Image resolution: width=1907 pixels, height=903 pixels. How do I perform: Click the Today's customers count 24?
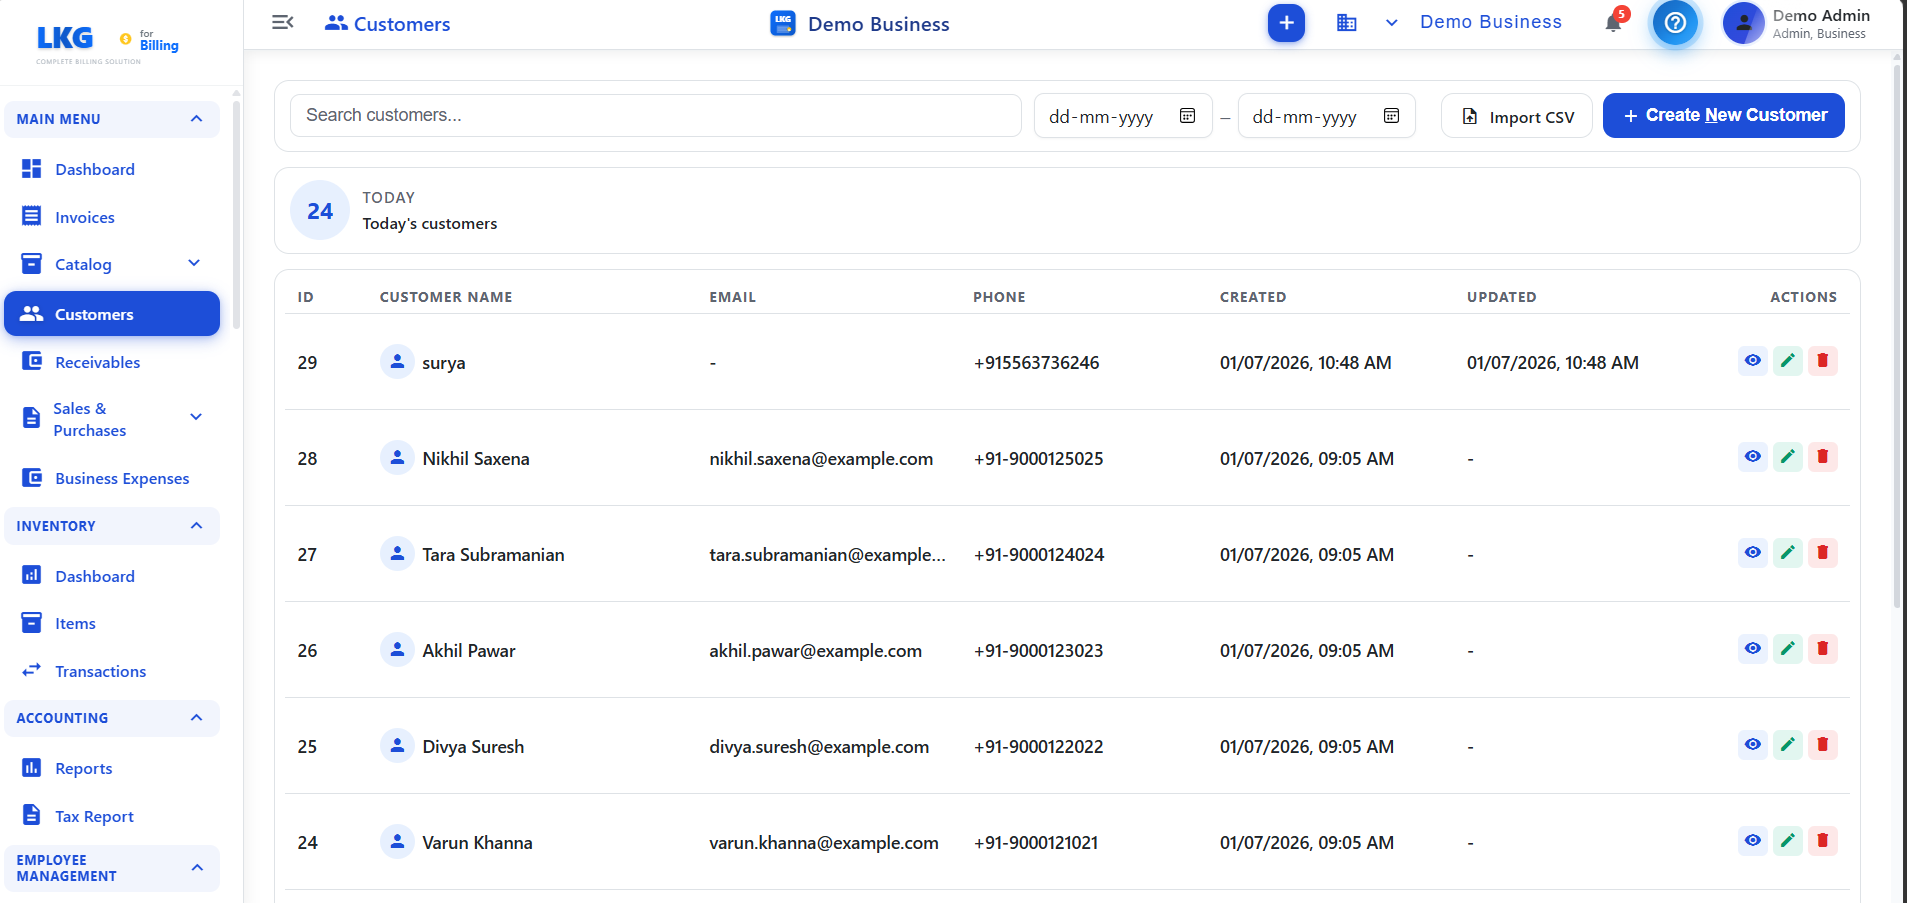point(320,211)
